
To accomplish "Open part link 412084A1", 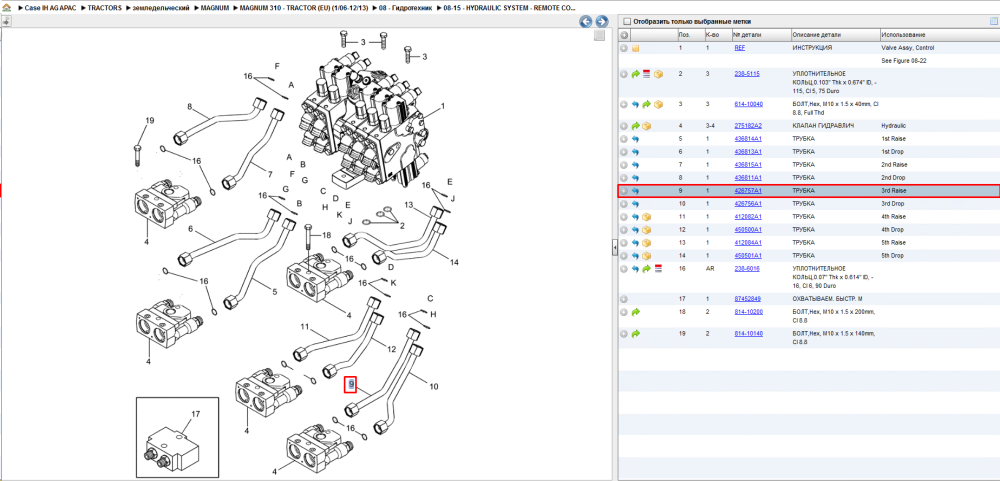I will coord(748,242).
